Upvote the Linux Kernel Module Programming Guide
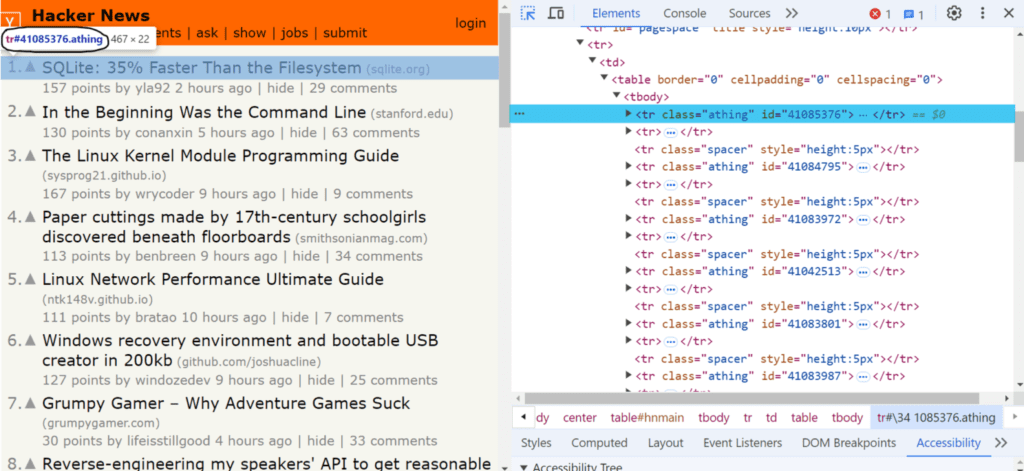Viewport: 1024px width, 471px height. [30, 157]
